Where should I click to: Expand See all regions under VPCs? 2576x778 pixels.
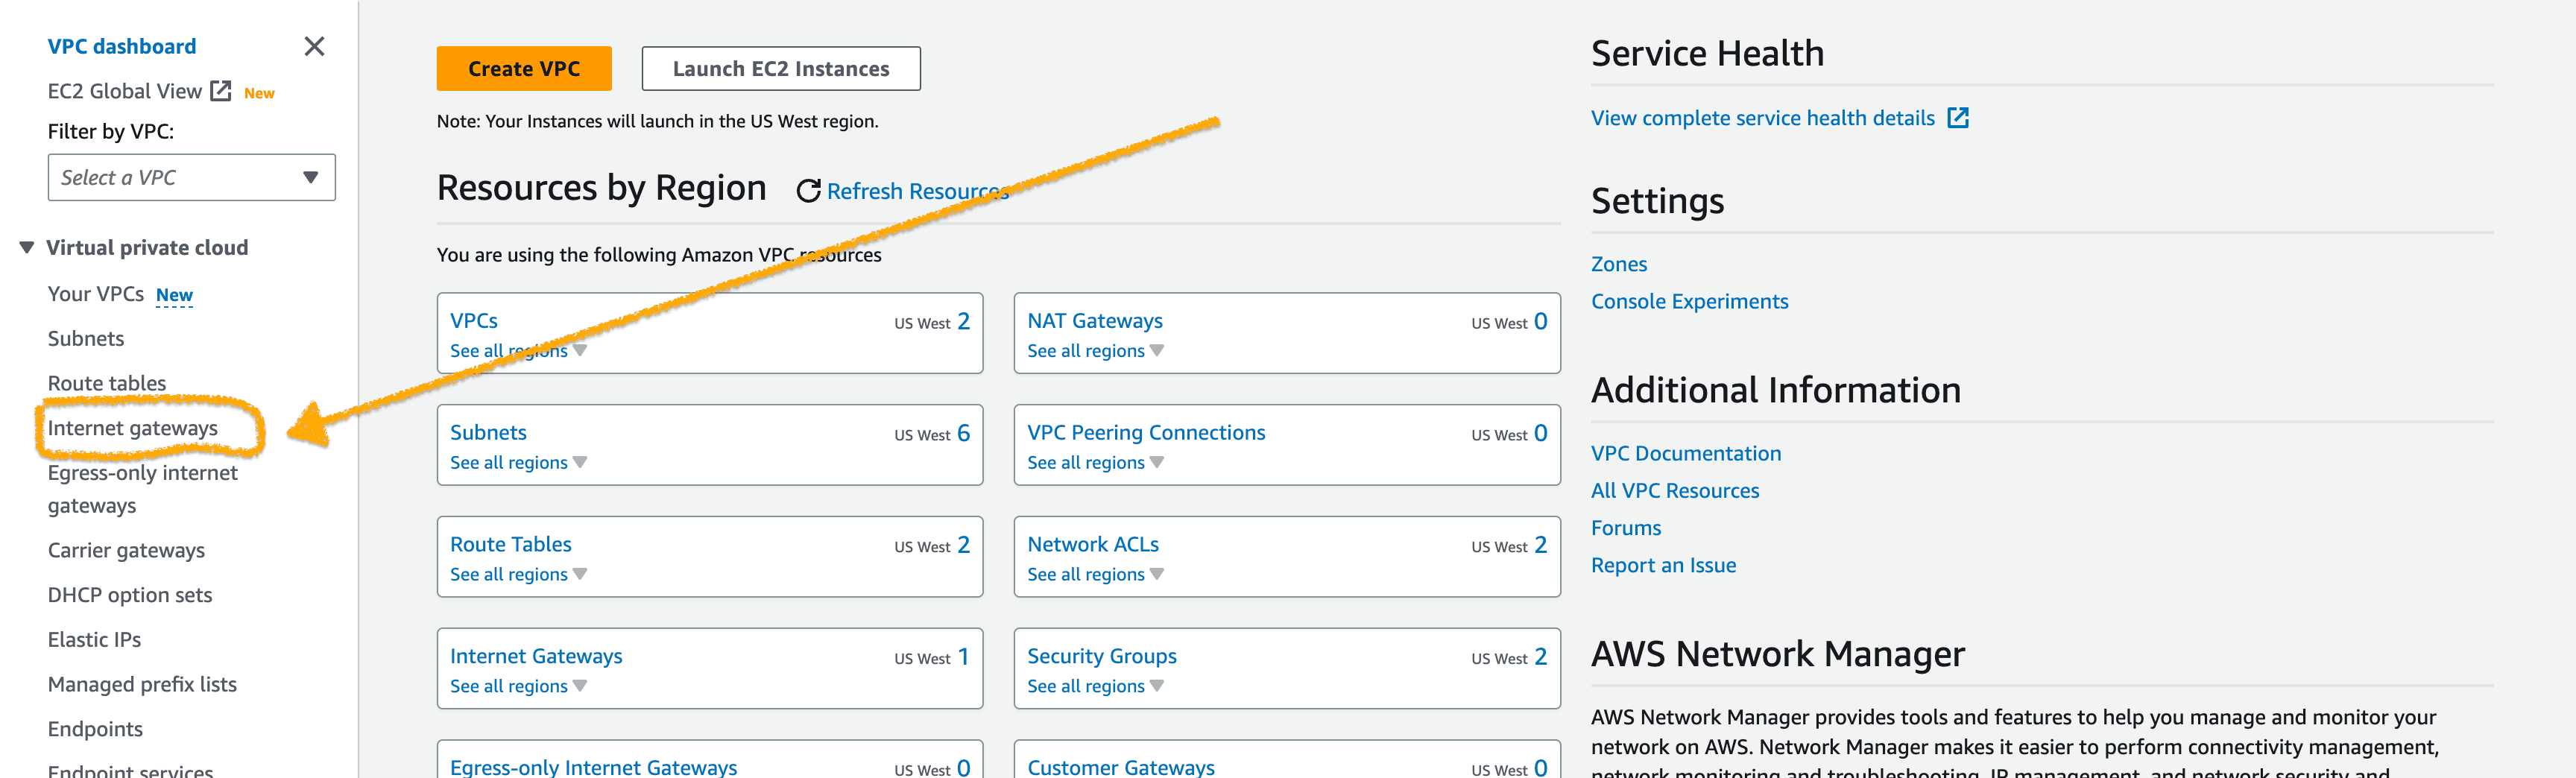tap(517, 351)
